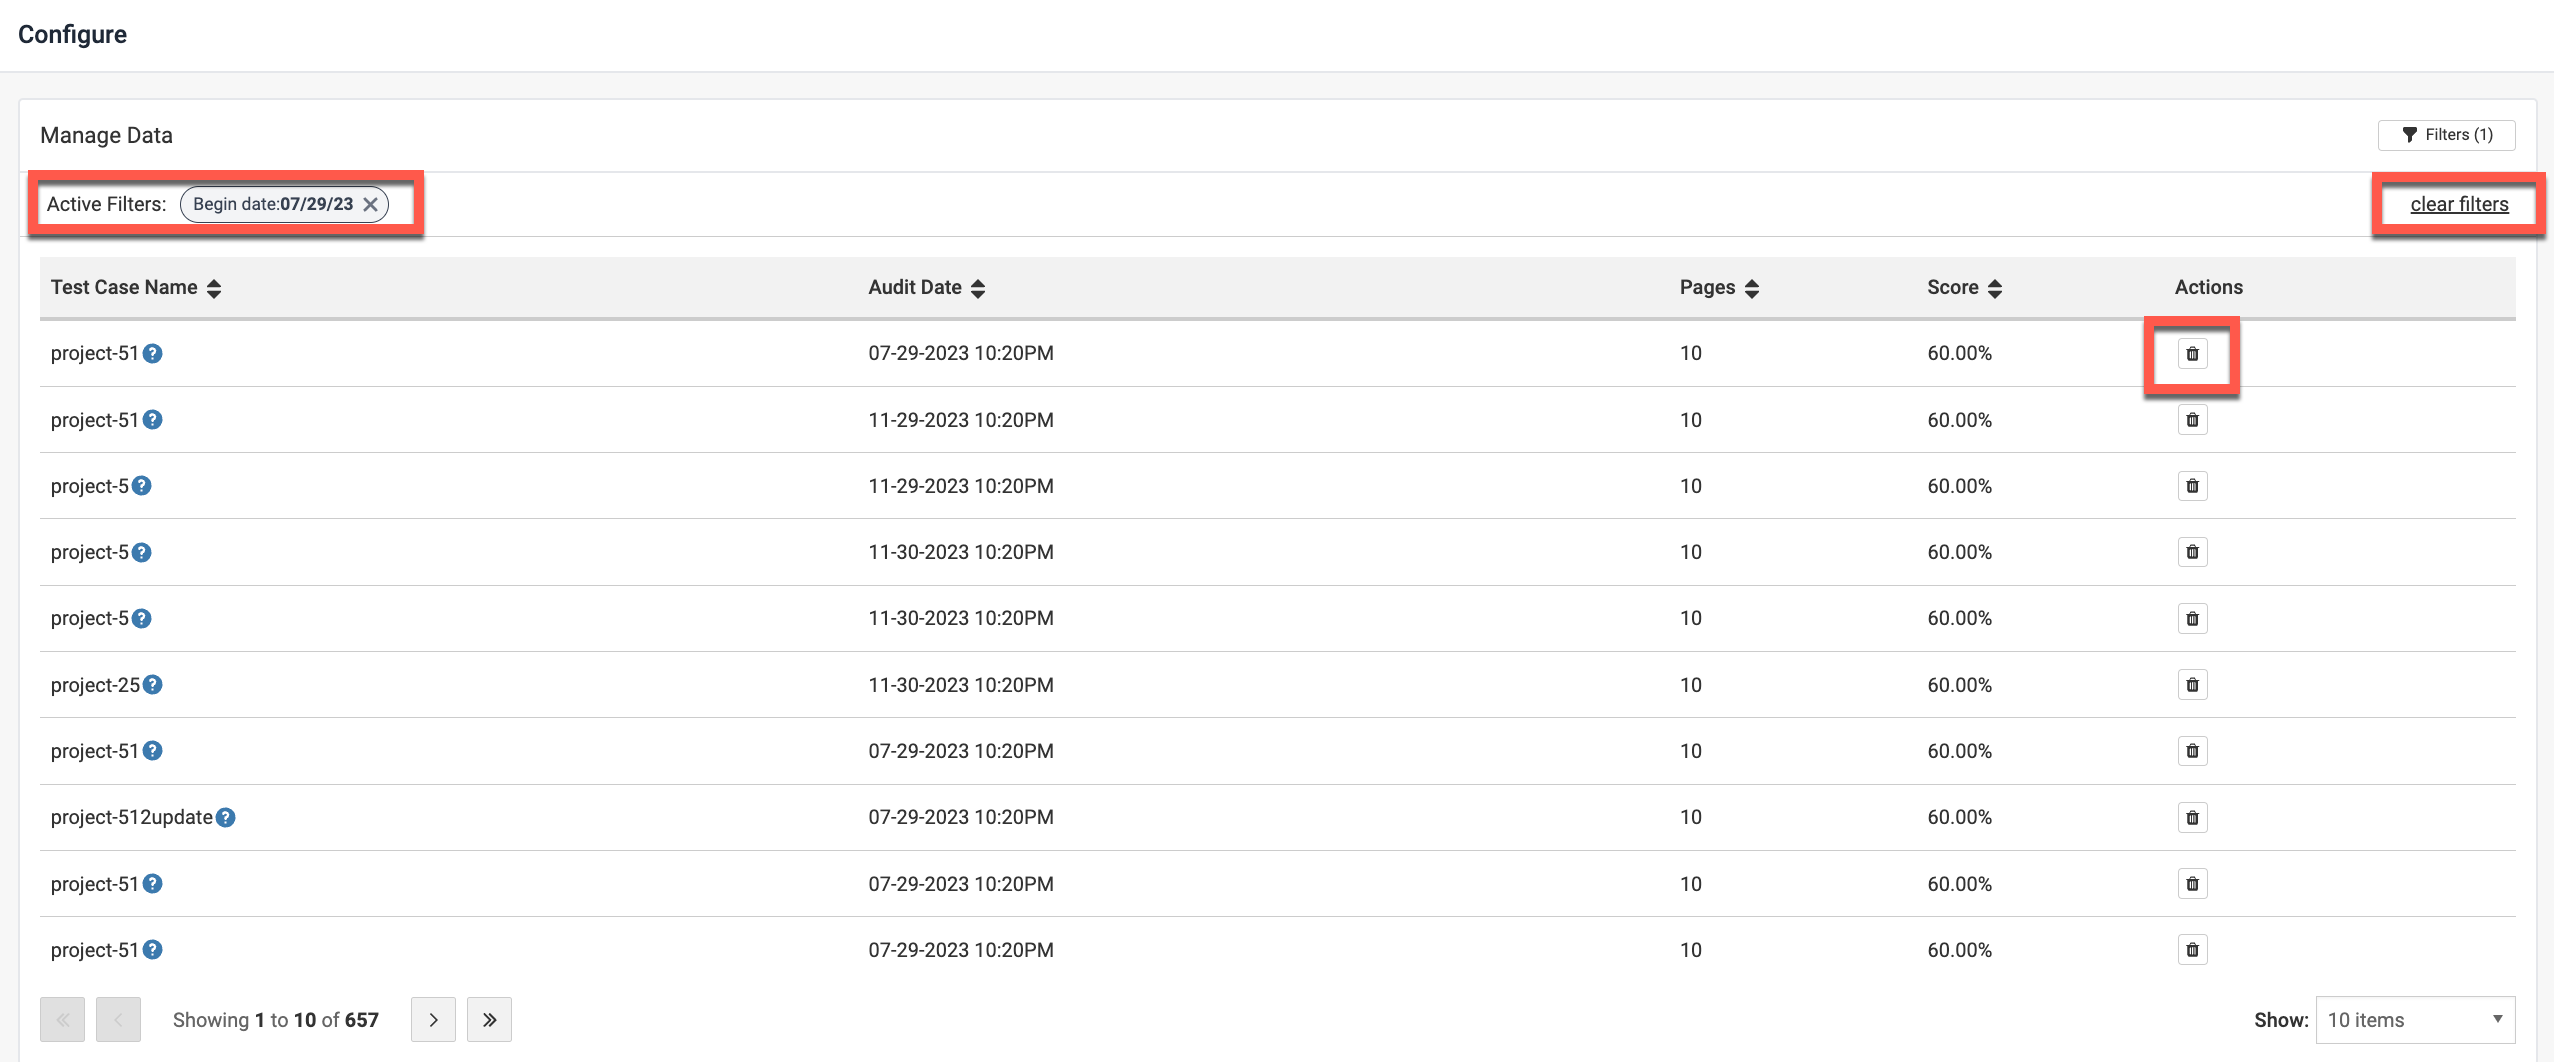The width and height of the screenshot is (2554, 1062).
Task: Jump to last page of results
Action: click(x=489, y=1020)
